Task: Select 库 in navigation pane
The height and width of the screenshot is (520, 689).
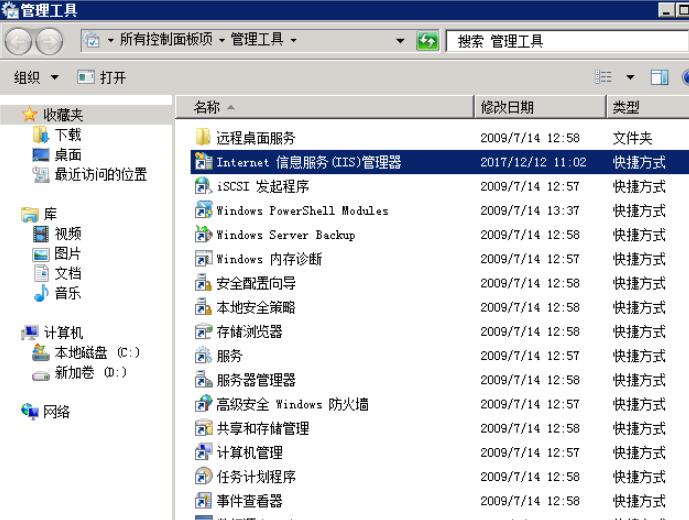Action: pos(50,214)
